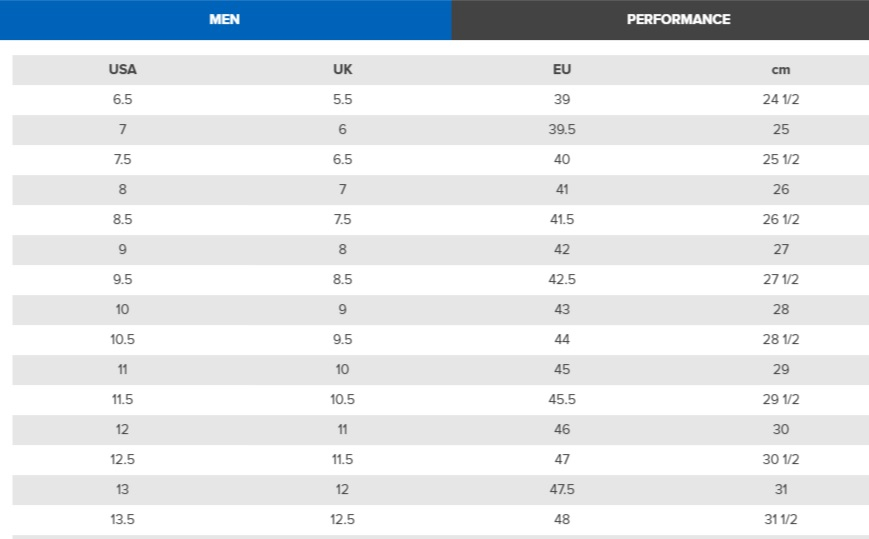
Task: Click USA size 6.5 cell
Action: coord(122,100)
